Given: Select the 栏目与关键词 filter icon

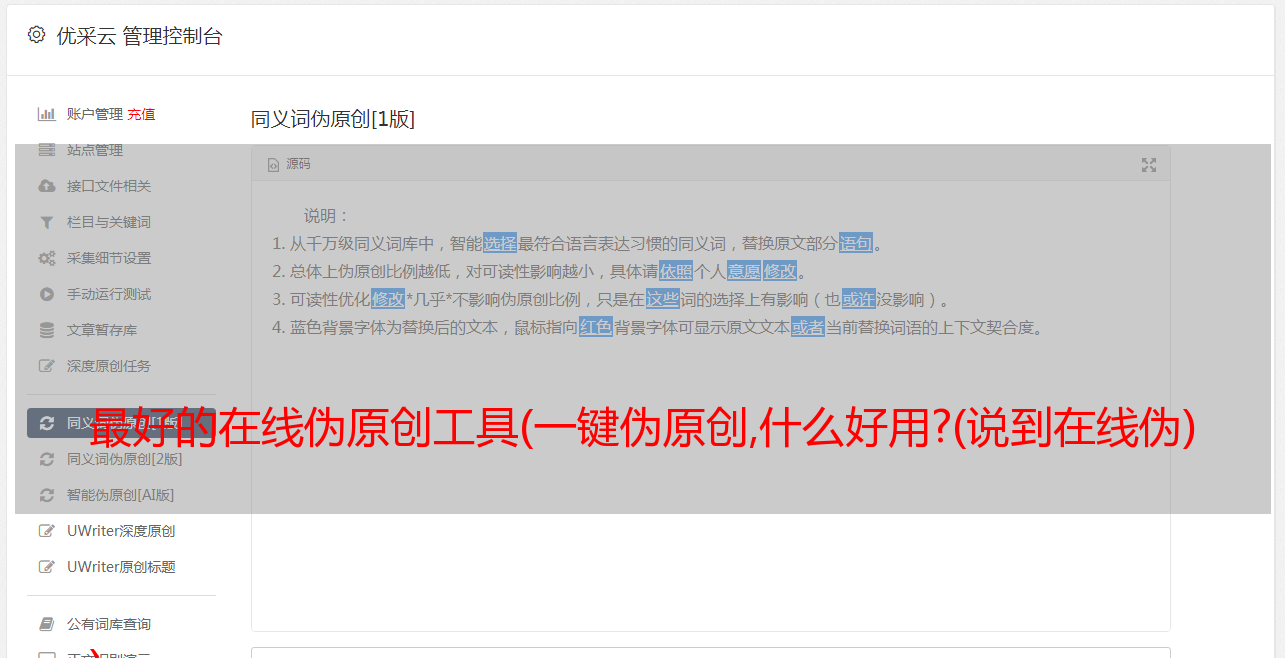Looking at the screenshot, I should point(46,222).
